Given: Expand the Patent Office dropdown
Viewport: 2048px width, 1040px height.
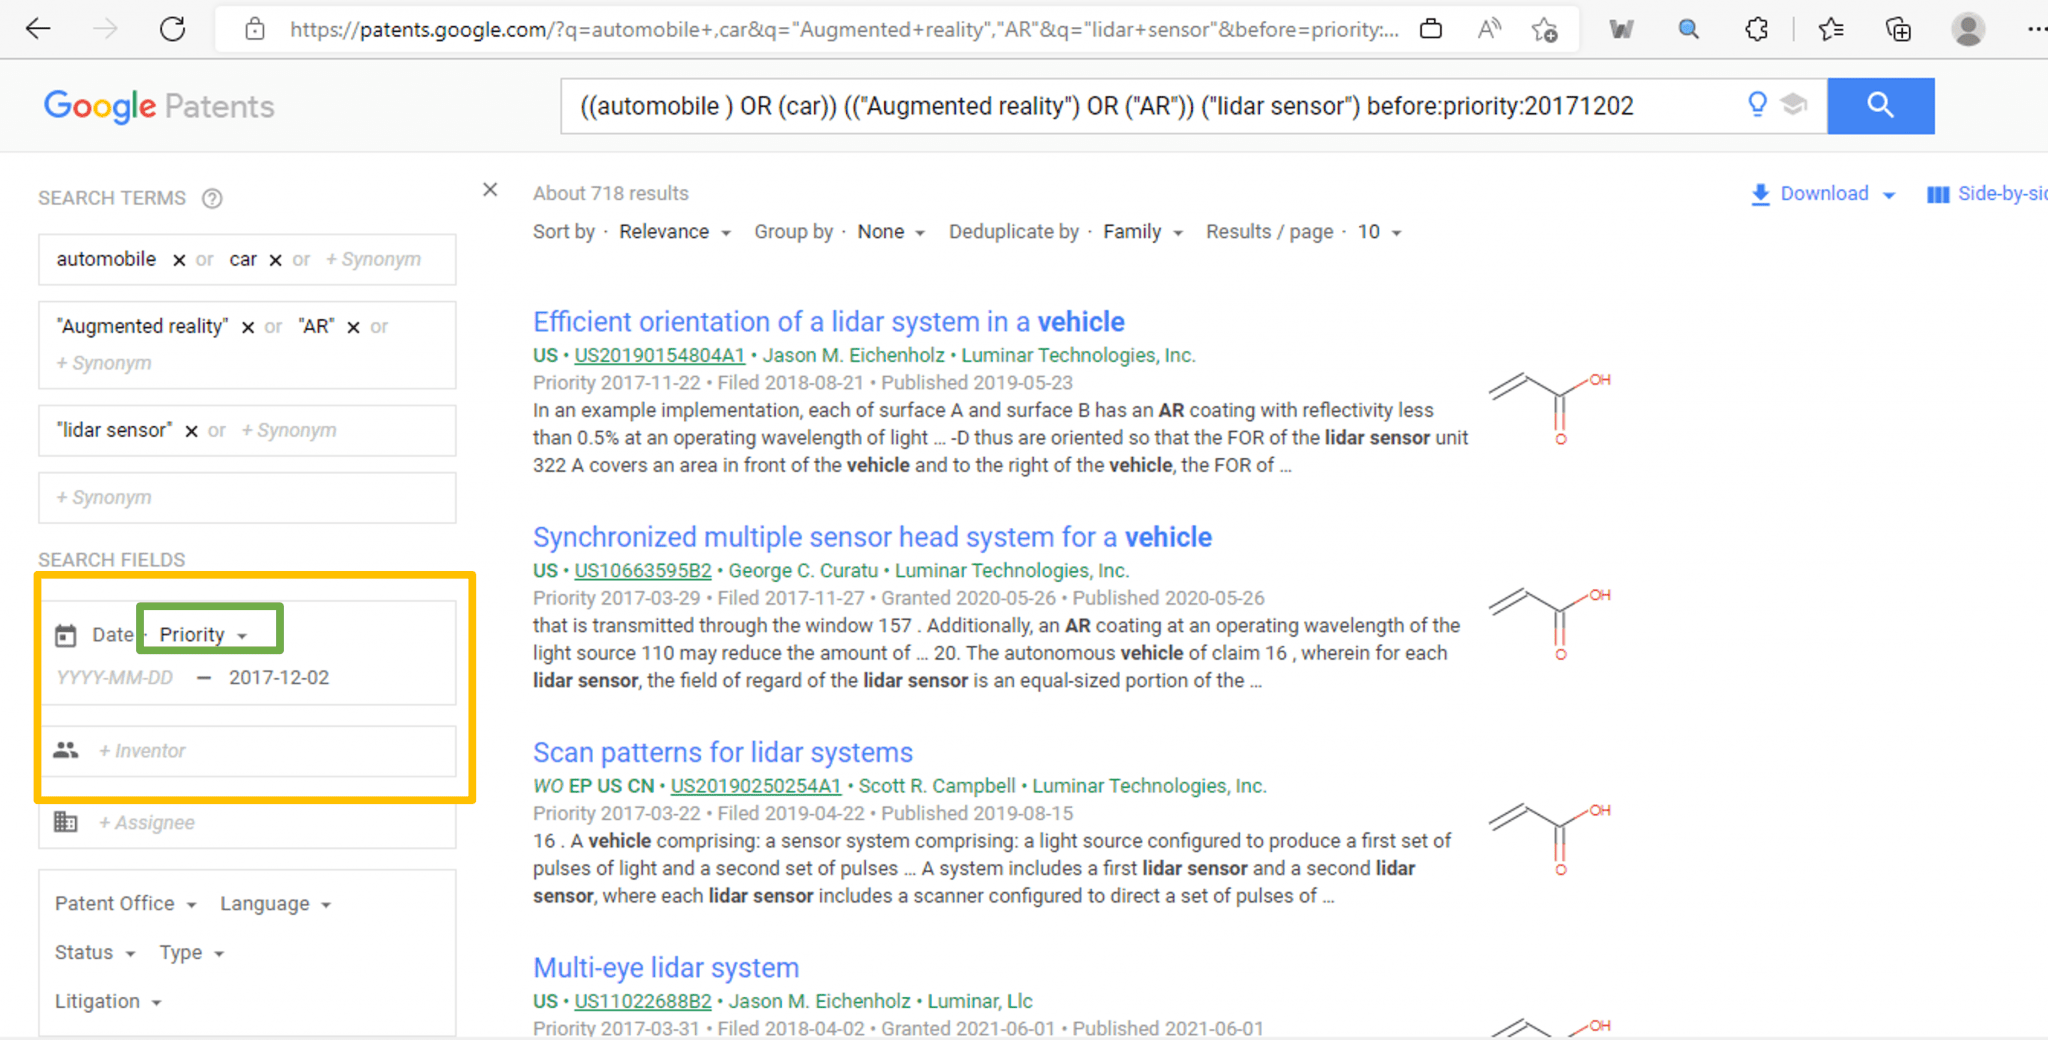Looking at the screenshot, I should 124,902.
